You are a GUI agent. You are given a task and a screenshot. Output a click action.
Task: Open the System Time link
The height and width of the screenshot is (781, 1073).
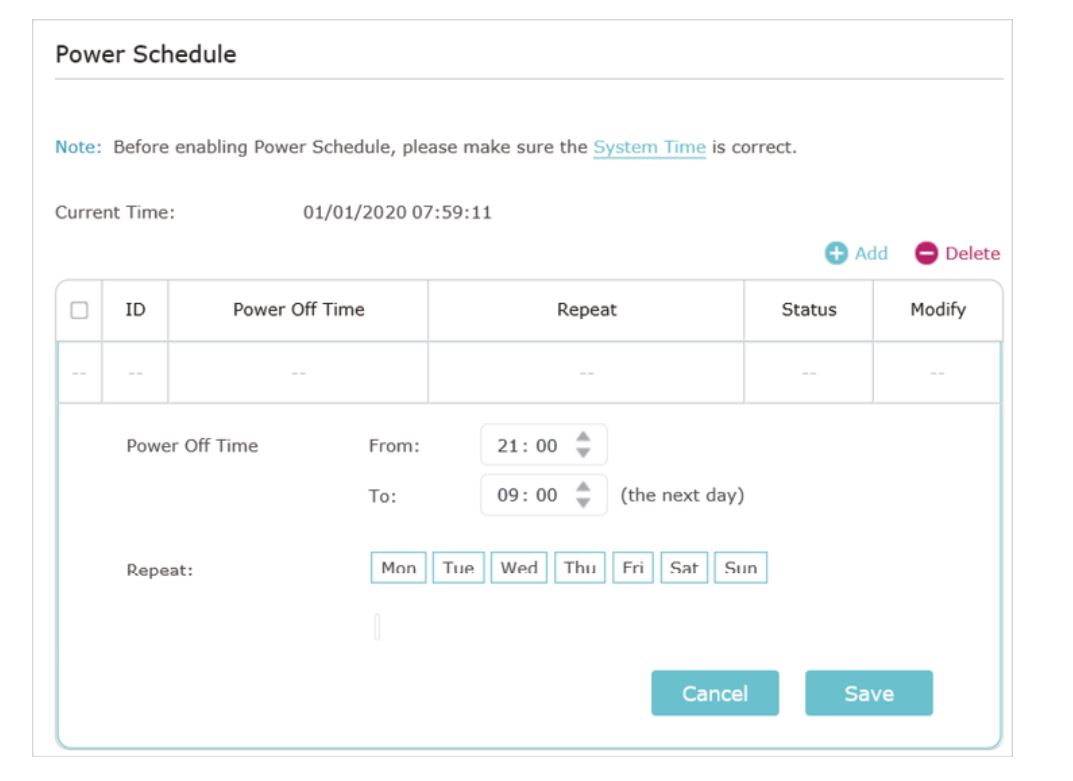(649, 147)
